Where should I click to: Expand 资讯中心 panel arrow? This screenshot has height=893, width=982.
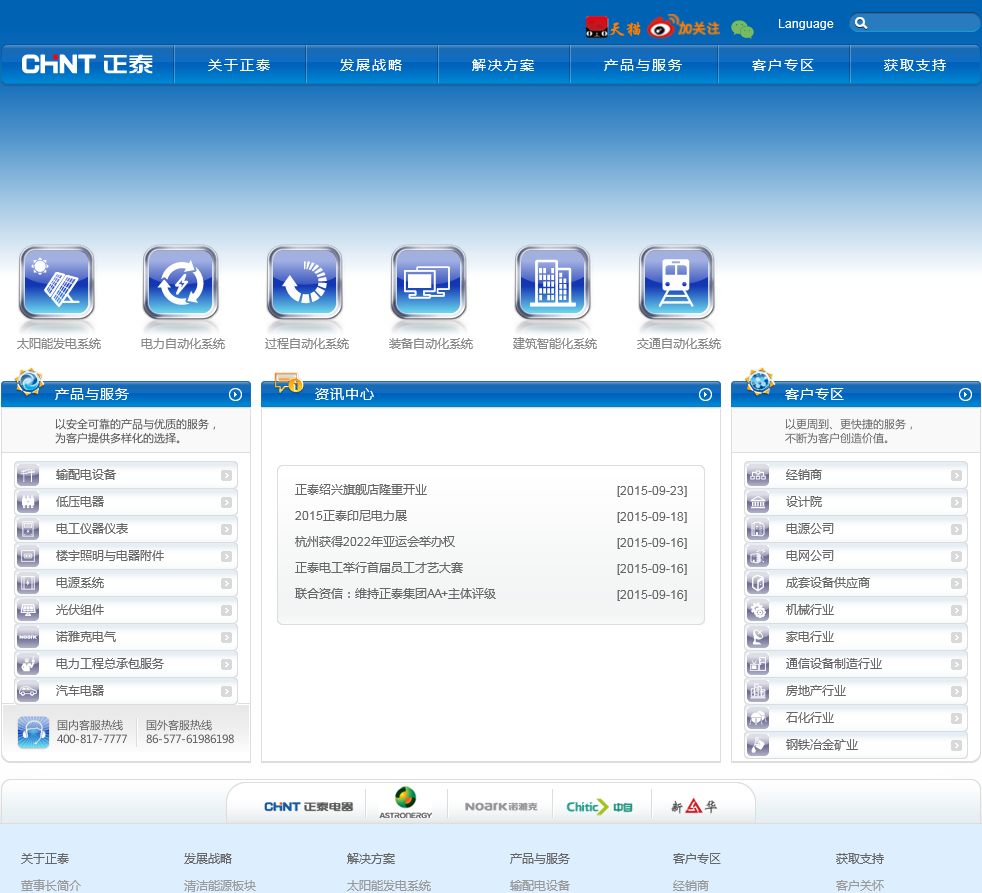(x=705, y=395)
